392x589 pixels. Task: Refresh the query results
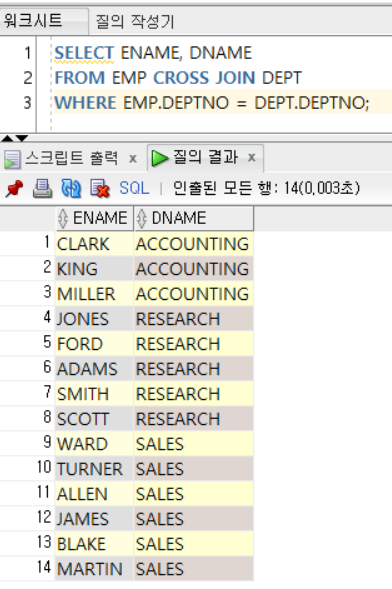[x=71, y=188]
